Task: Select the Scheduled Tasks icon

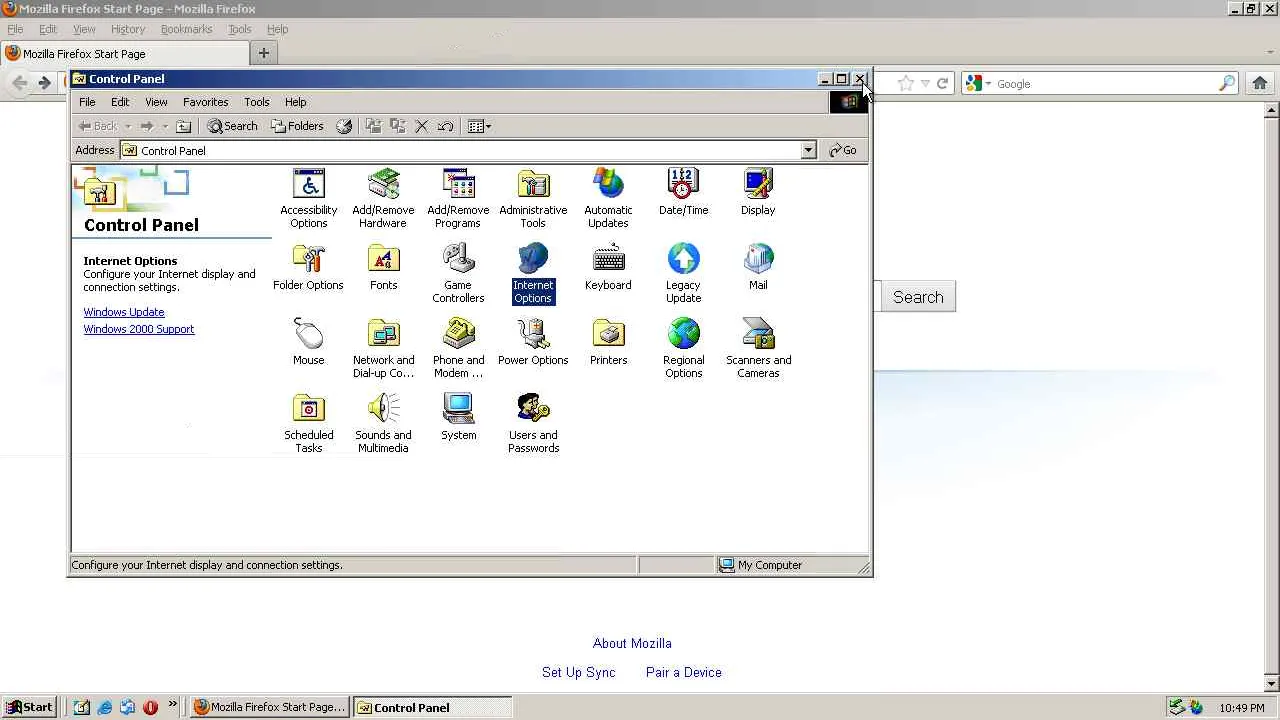Action: point(308,423)
